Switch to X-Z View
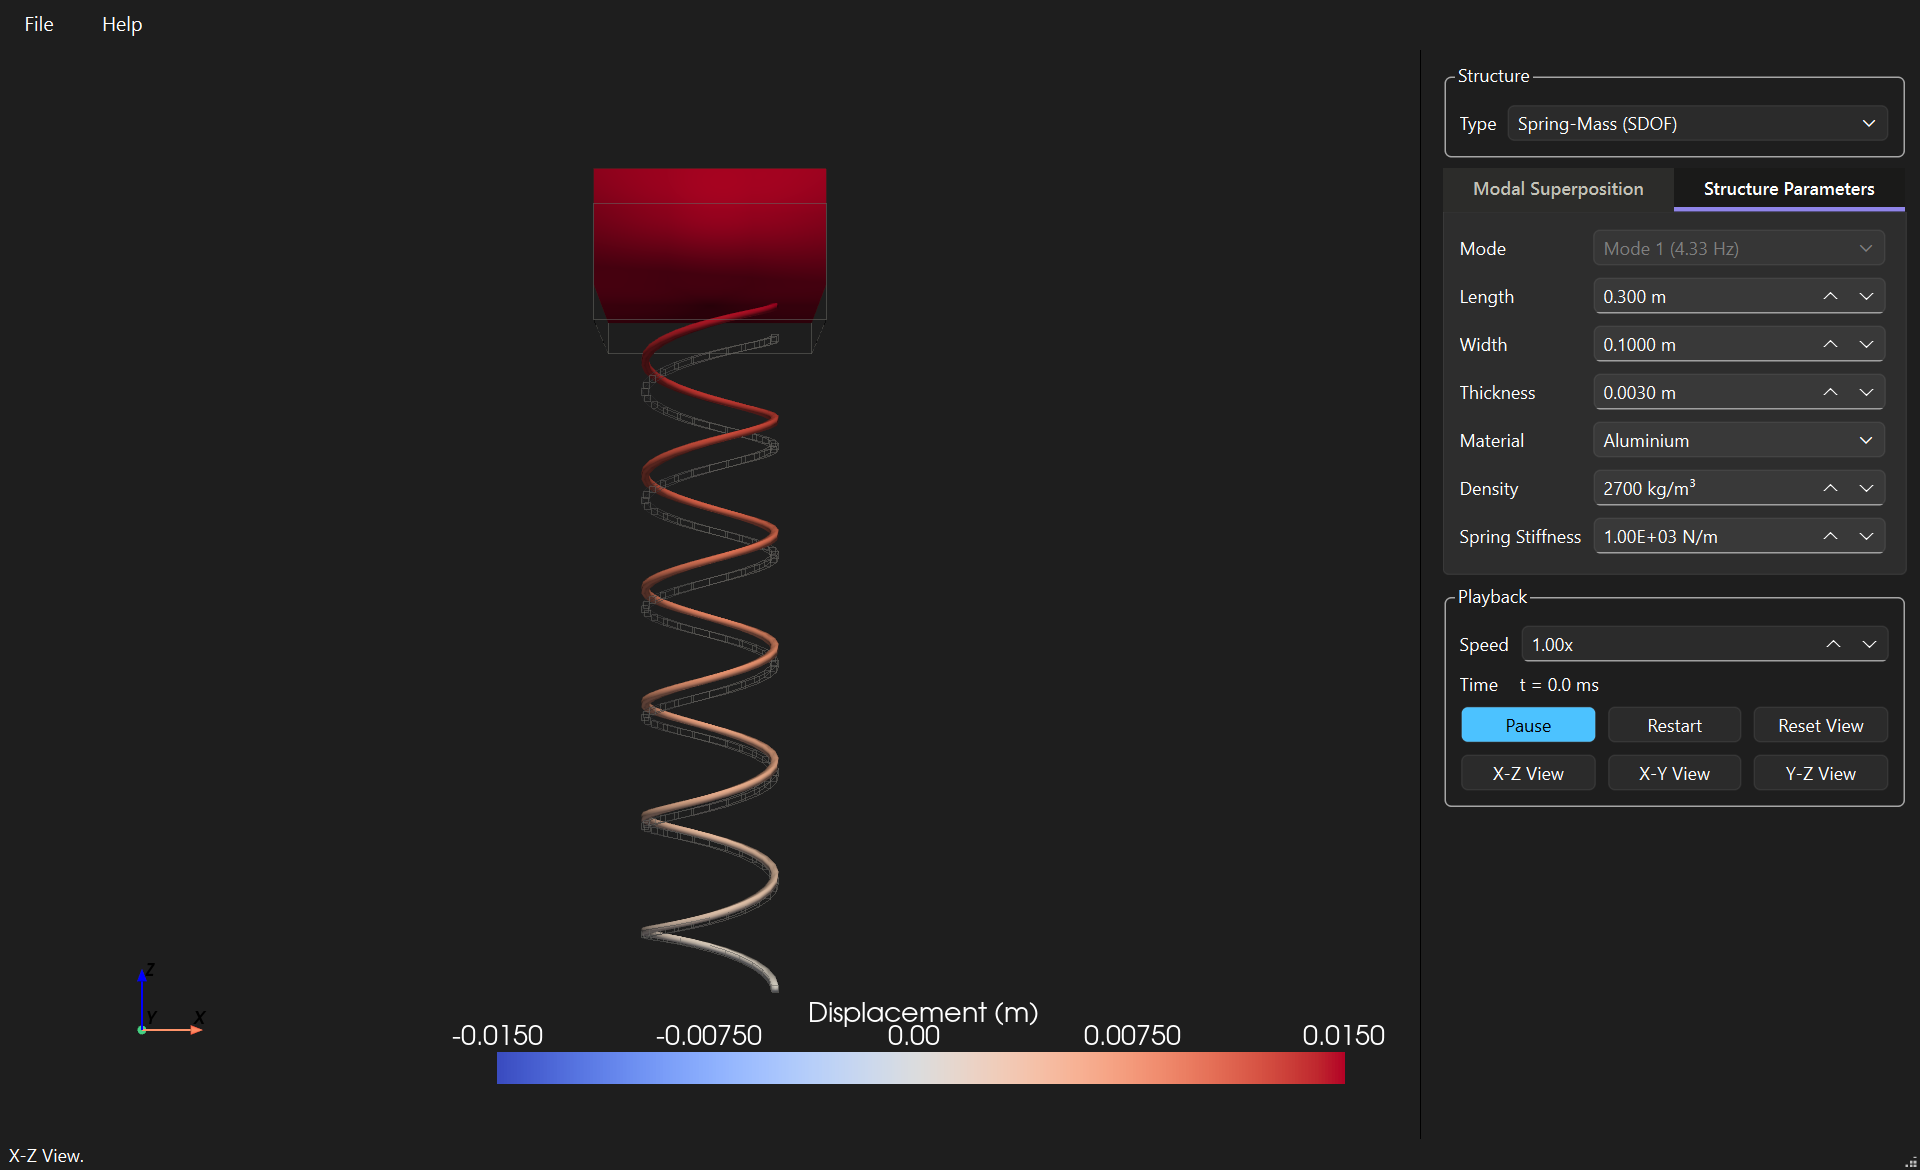This screenshot has width=1920, height=1170. pos(1528,773)
